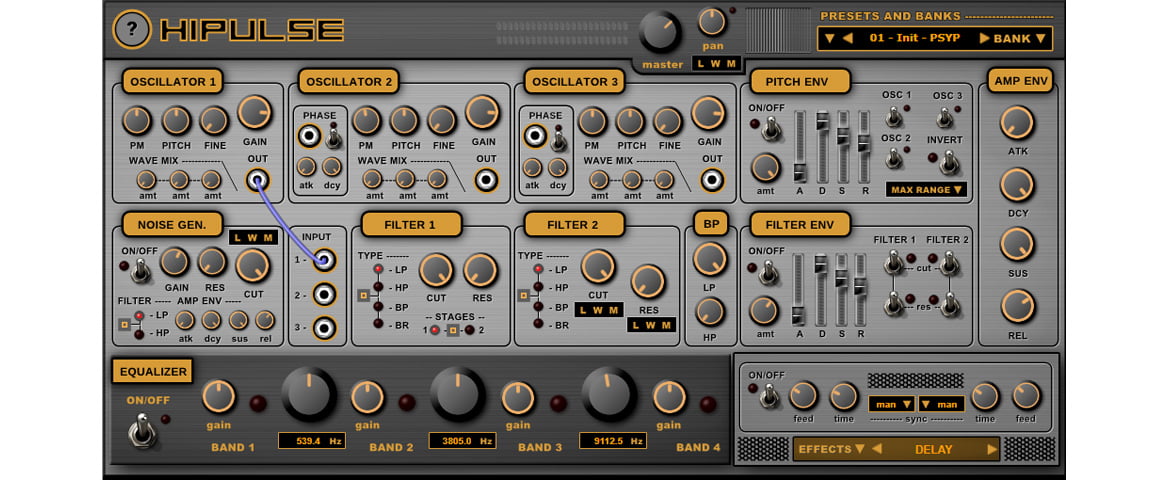This screenshot has width=1170, height=480.
Task: Click the BP section LP knob
Action: click(710, 259)
